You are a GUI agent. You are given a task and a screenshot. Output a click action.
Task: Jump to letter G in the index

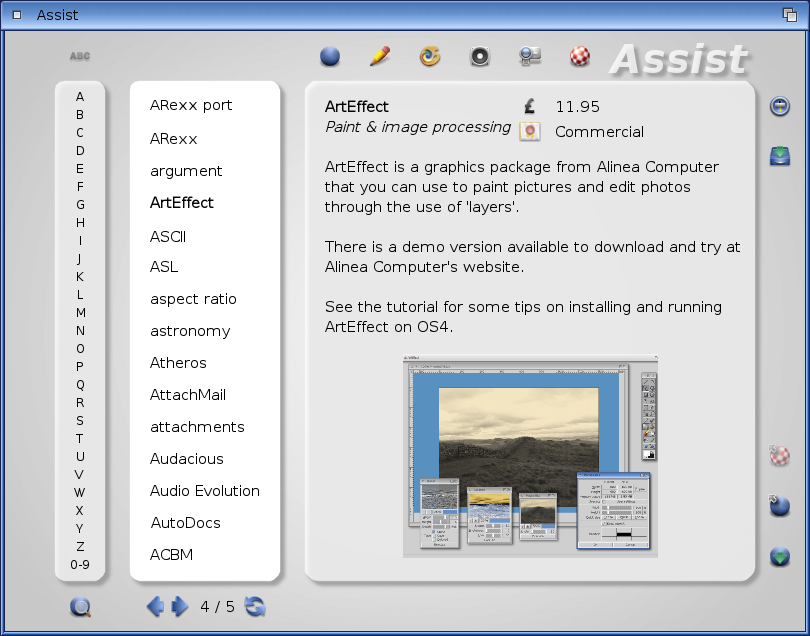pos(80,205)
